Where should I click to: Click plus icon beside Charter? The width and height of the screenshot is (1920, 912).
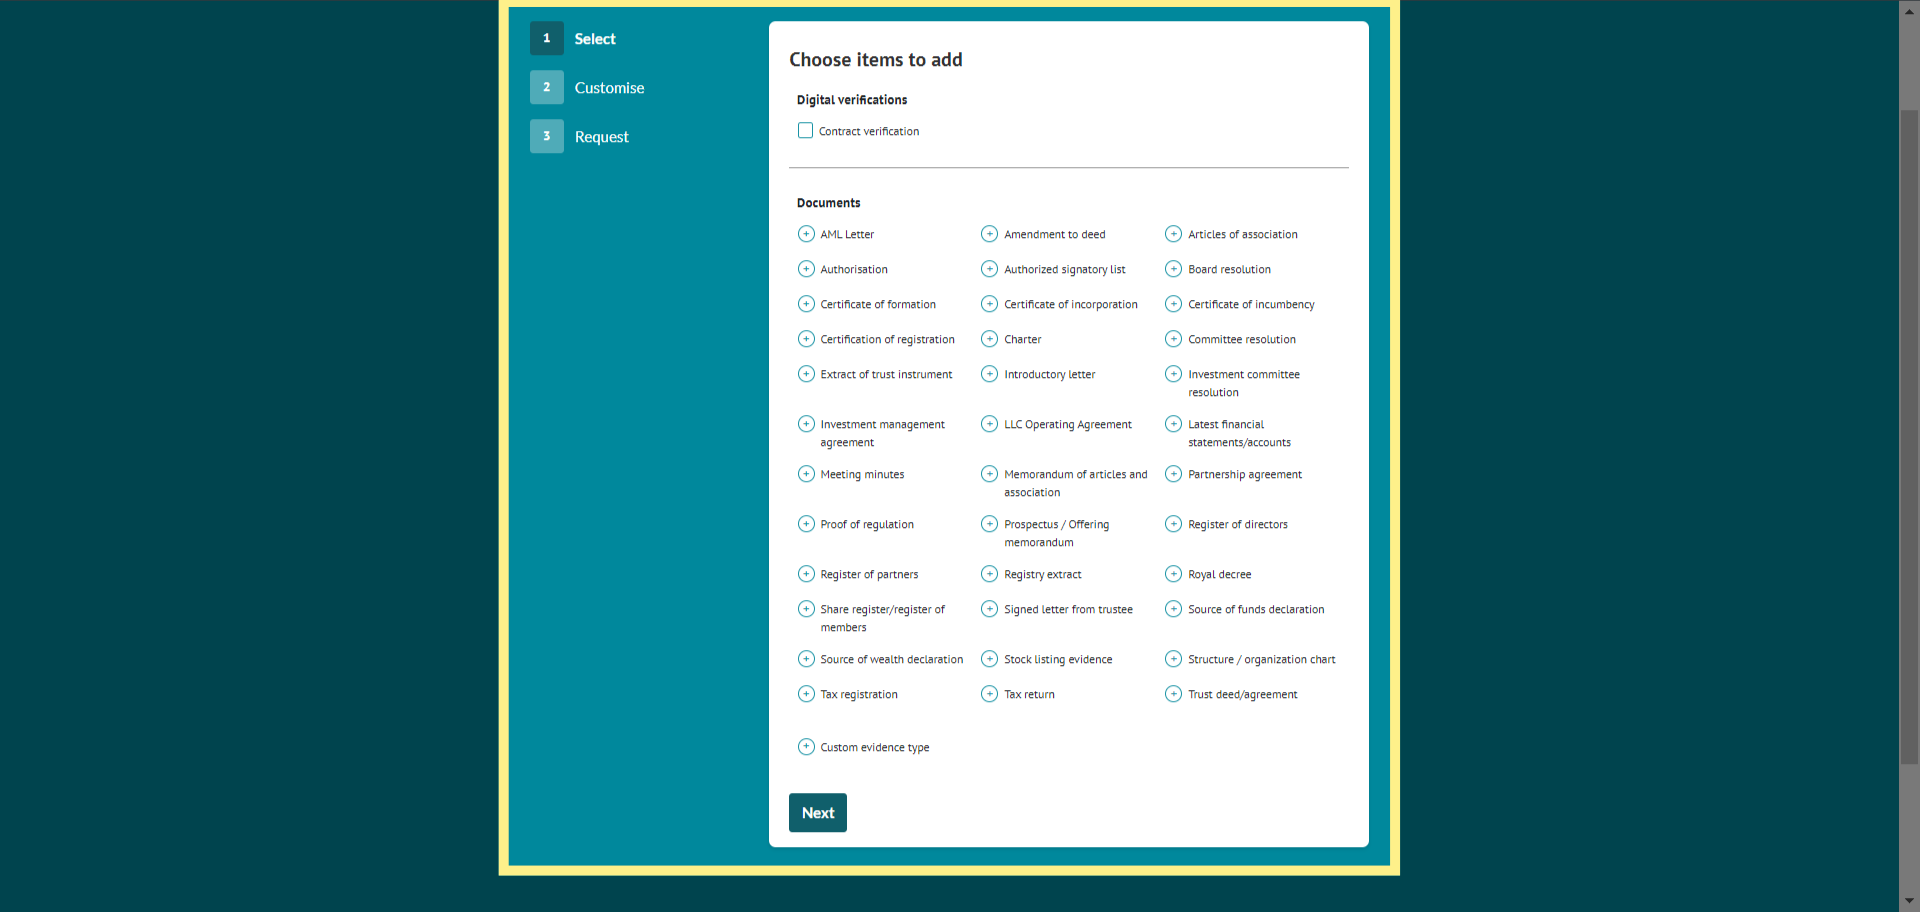pos(989,339)
